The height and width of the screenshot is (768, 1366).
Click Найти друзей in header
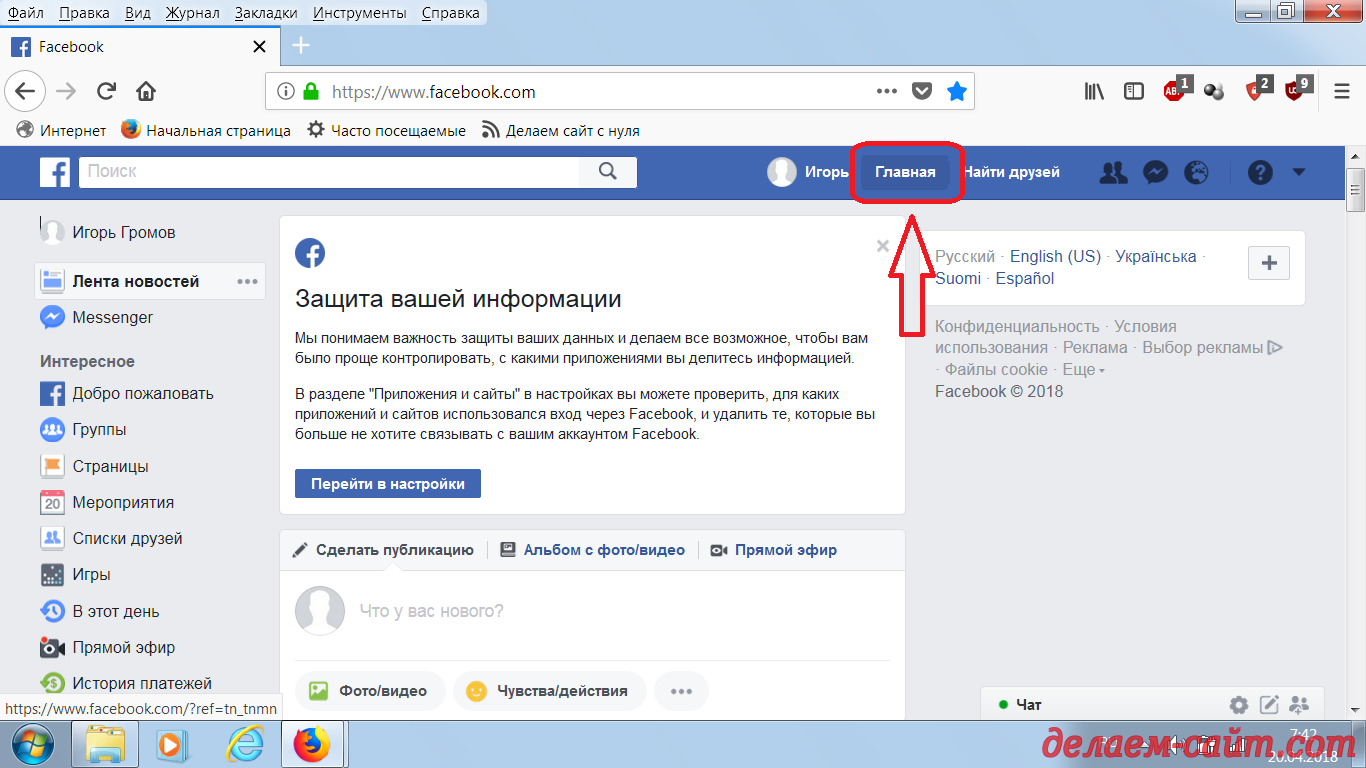click(1011, 172)
